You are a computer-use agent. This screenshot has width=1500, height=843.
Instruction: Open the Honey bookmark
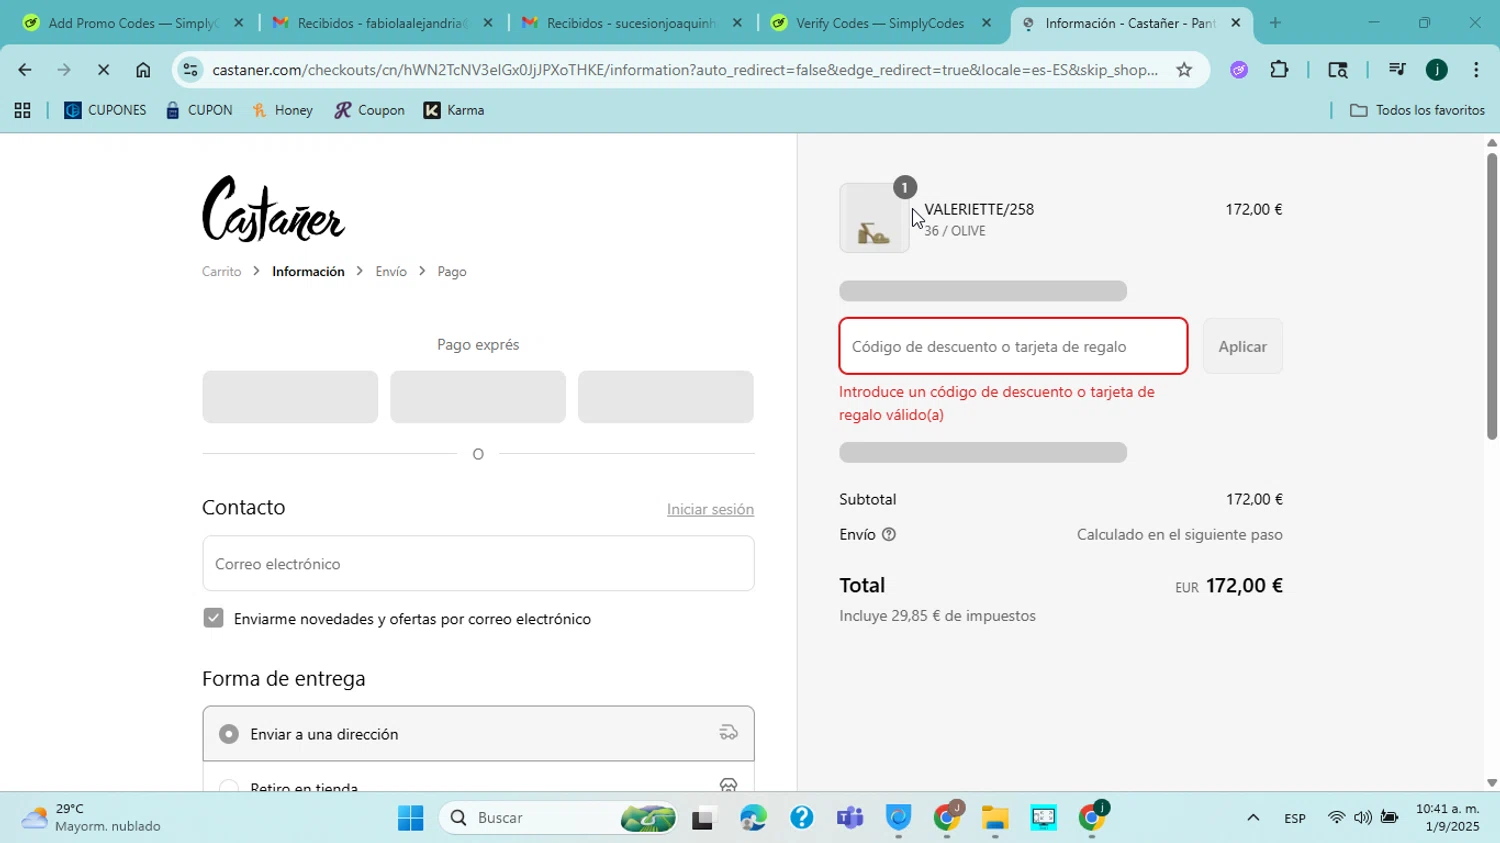(x=283, y=111)
